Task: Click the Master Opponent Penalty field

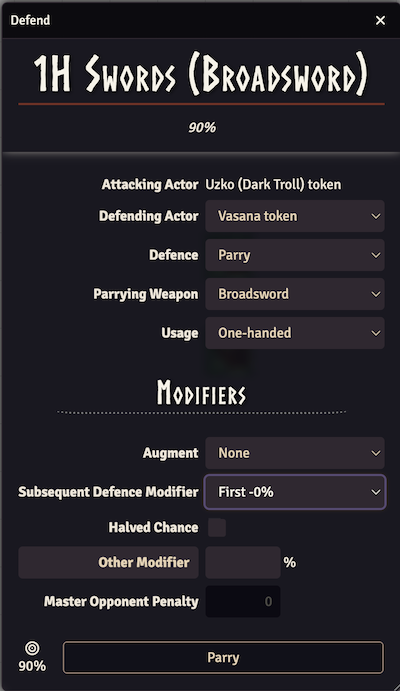Action: pyautogui.click(x=243, y=602)
